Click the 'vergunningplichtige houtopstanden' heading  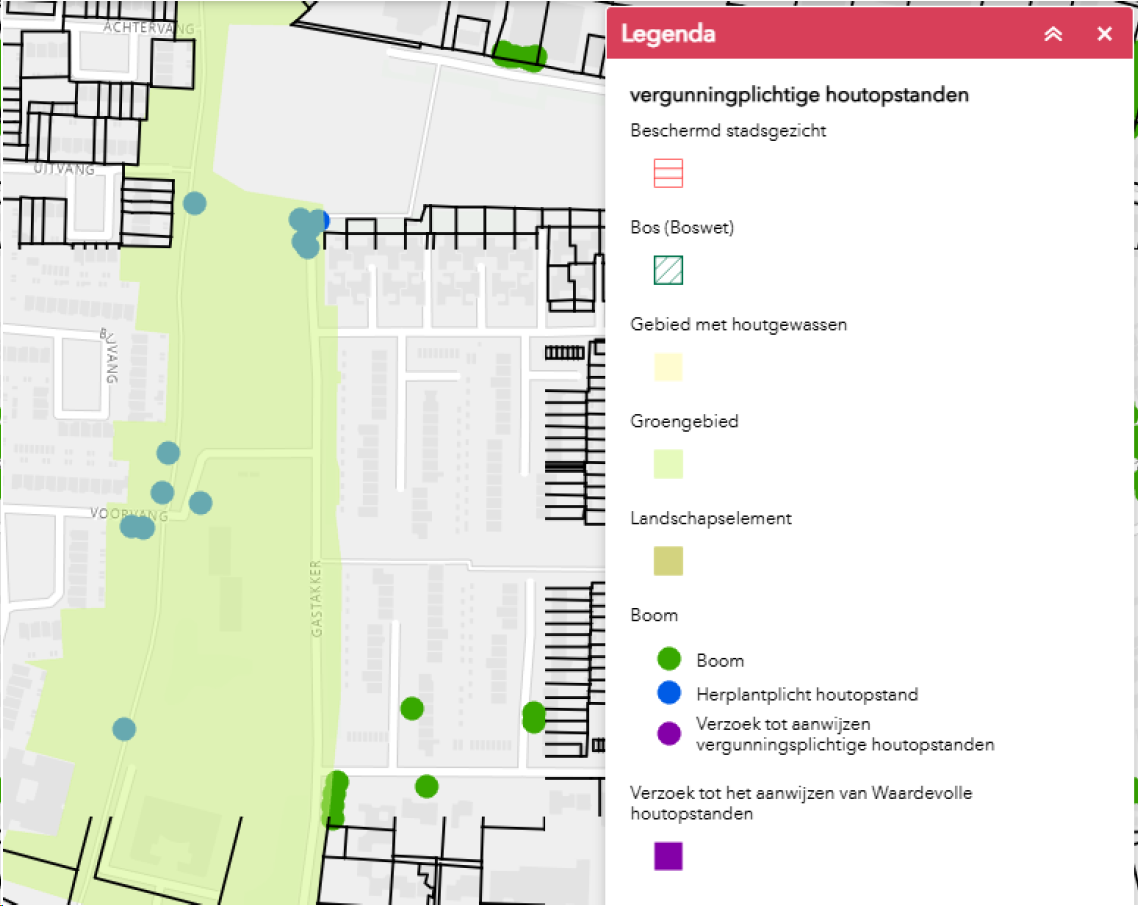[799, 95]
